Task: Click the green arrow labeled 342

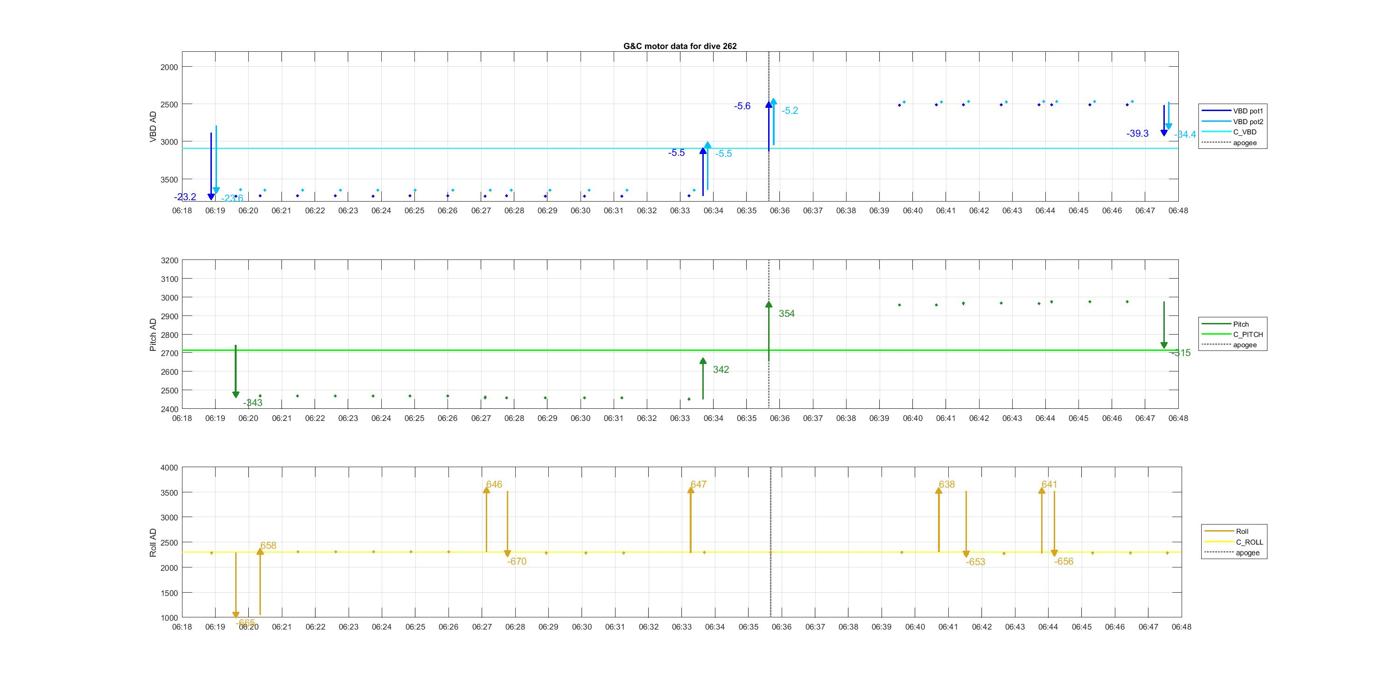Action: (703, 379)
